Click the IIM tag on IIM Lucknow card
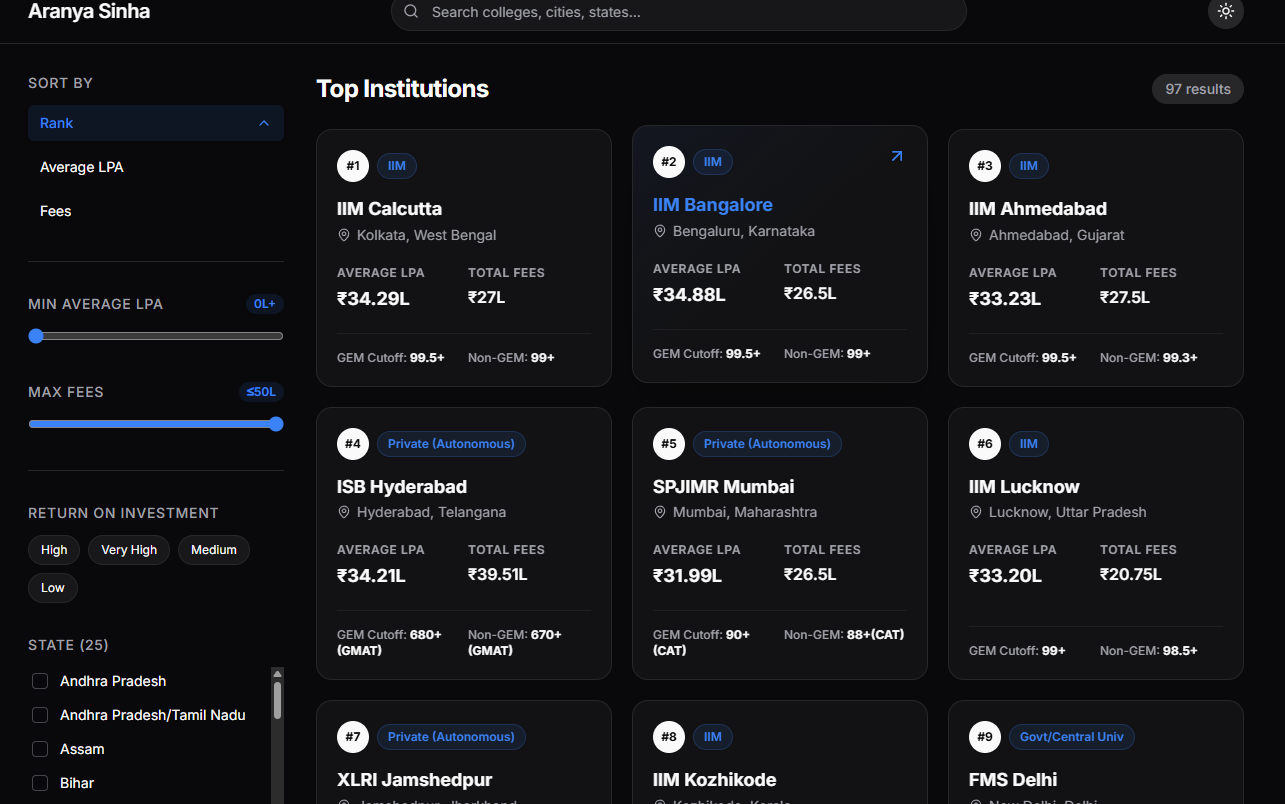Screen dimensions: 1285x804 click(1029, 444)
